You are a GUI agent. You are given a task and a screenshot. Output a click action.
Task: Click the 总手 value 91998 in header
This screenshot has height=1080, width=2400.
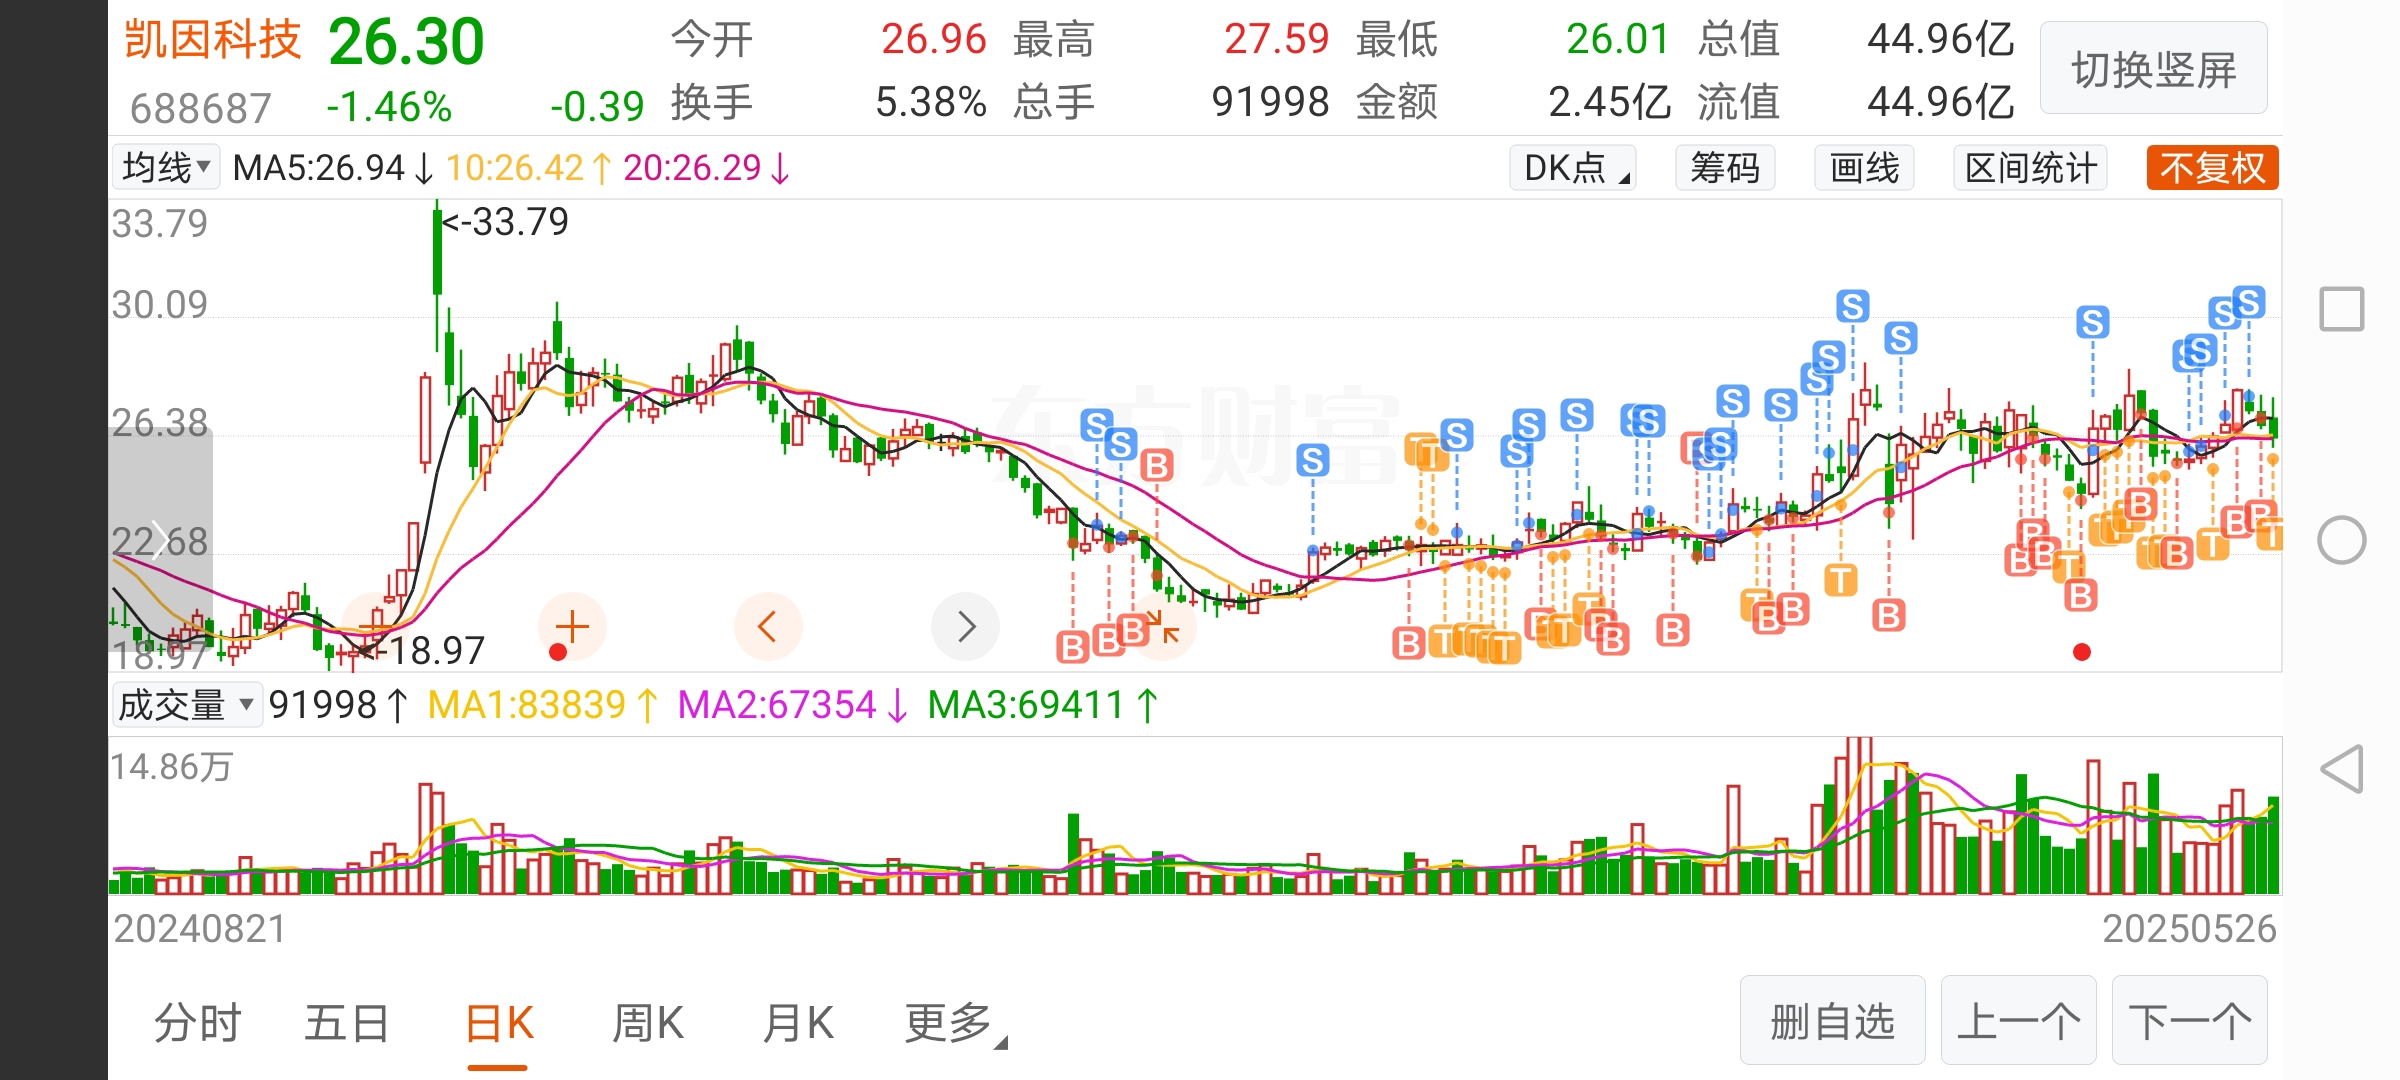[1270, 102]
